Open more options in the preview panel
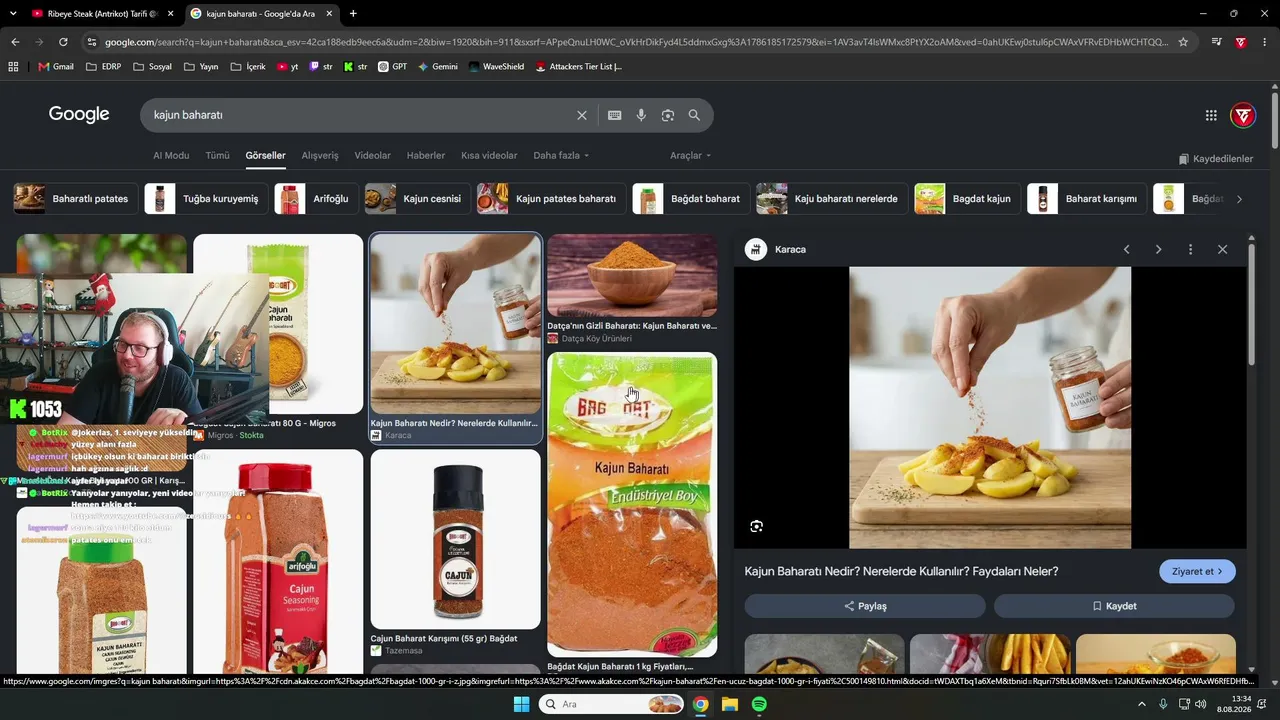 tap(1190, 249)
